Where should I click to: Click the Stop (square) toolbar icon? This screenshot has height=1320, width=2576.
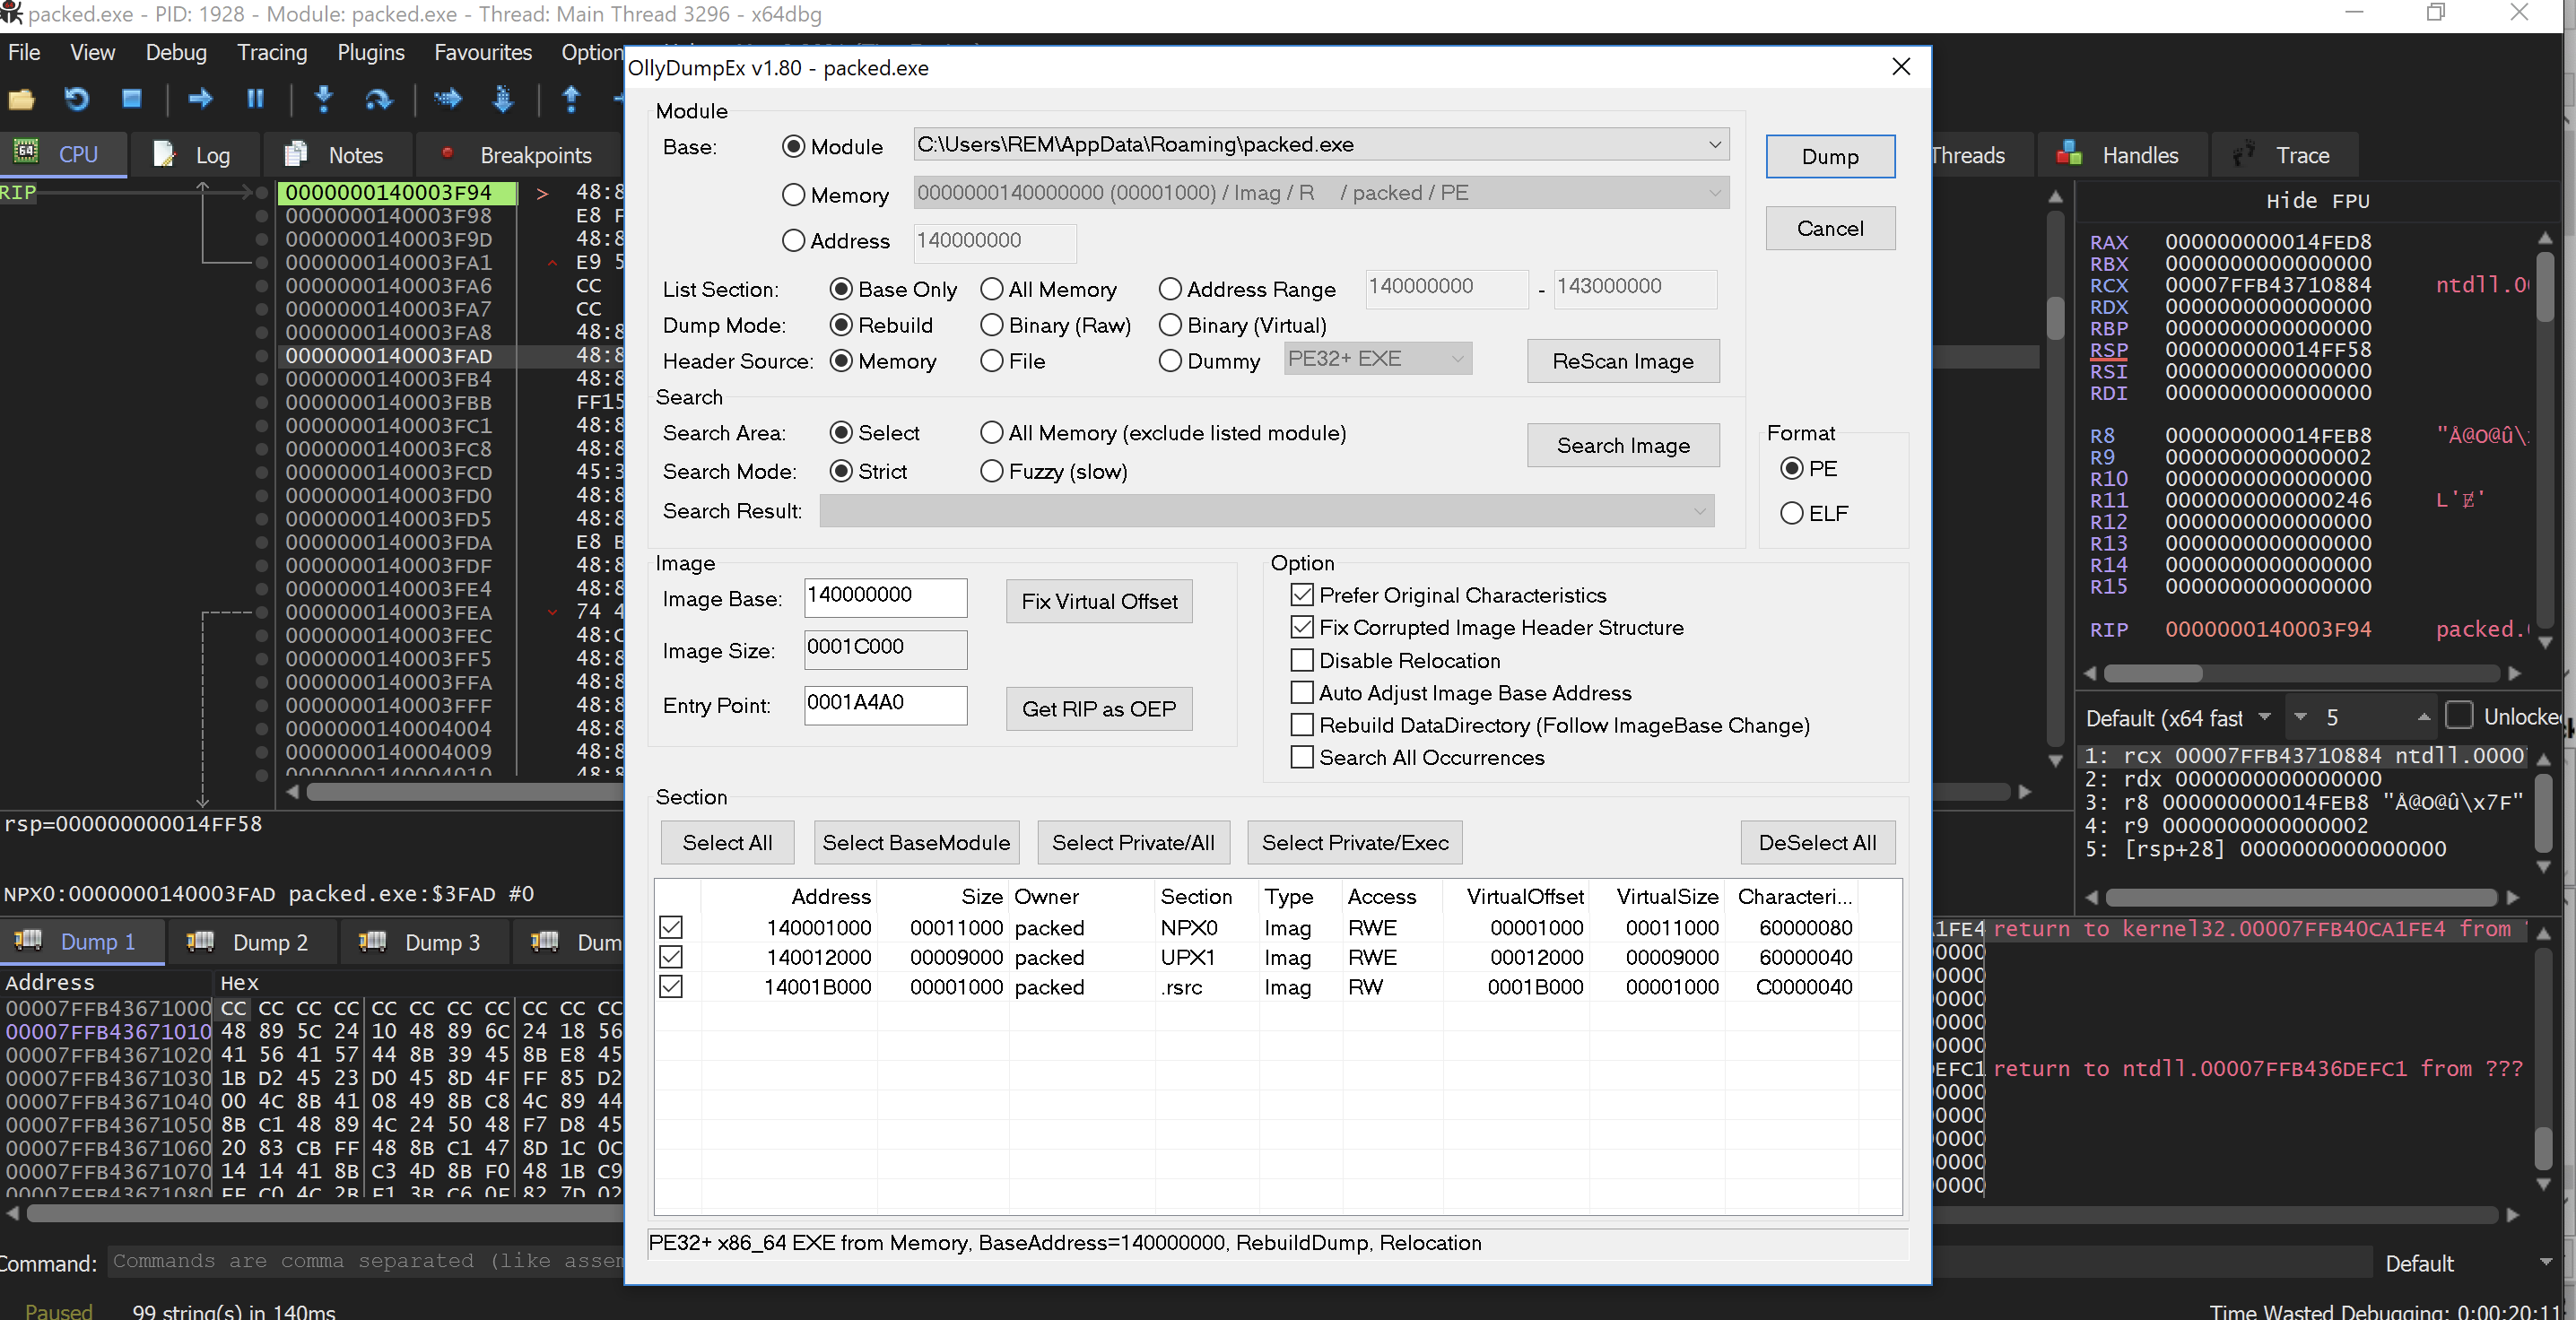131,99
